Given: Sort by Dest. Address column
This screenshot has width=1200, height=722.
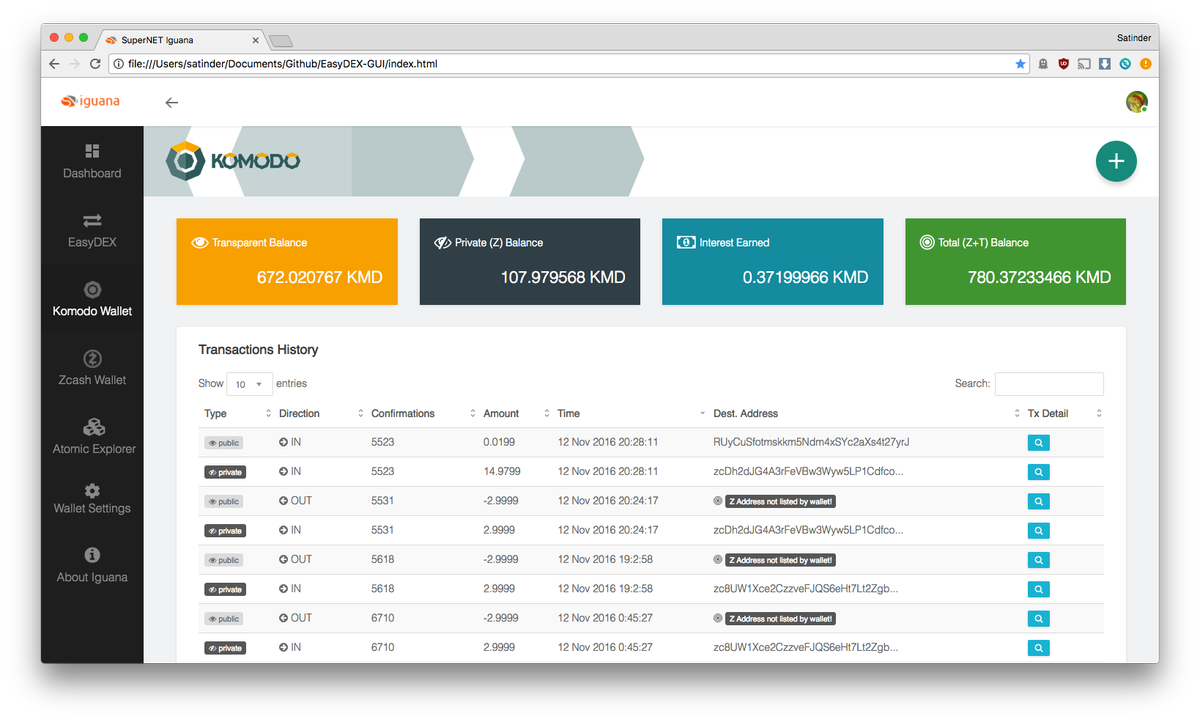Looking at the screenshot, I should [x=865, y=413].
